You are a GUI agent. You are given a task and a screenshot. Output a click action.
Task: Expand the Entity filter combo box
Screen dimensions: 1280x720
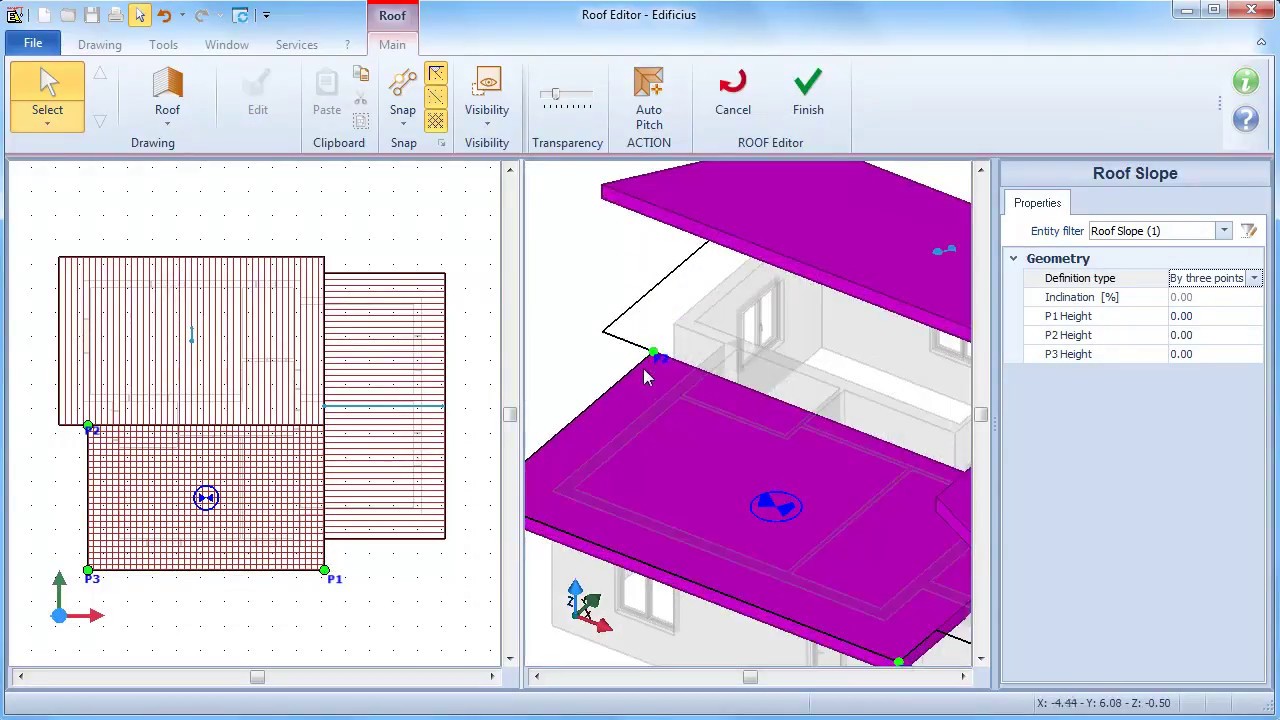[1224, 231]
